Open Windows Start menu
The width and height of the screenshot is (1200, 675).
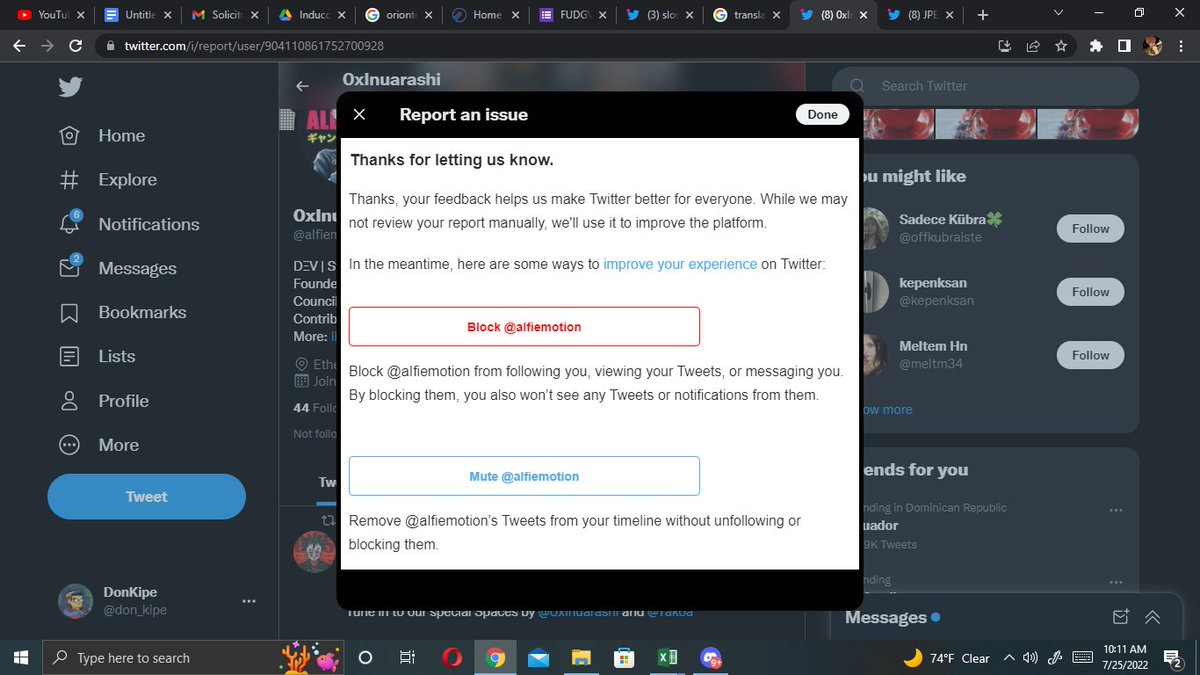[20, 657]
